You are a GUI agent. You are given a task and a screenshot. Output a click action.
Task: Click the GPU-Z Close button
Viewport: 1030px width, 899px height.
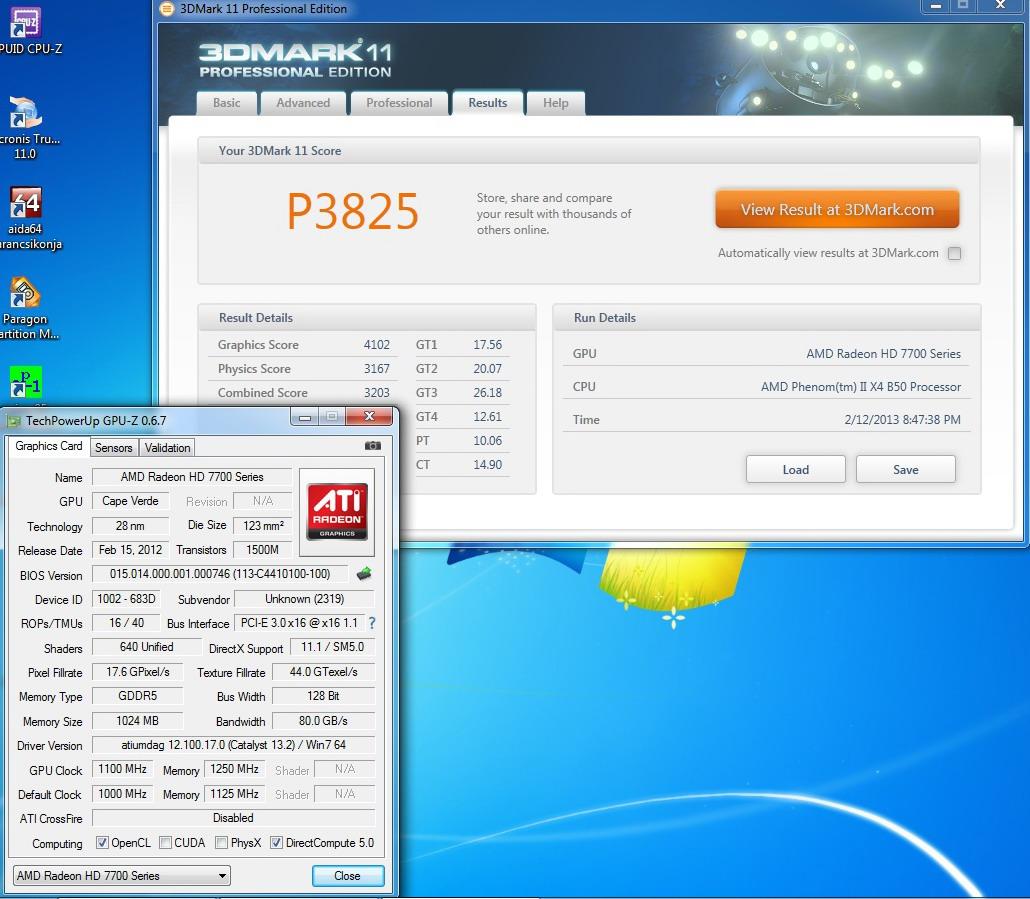pyautogui.click(x=347, y=875)
